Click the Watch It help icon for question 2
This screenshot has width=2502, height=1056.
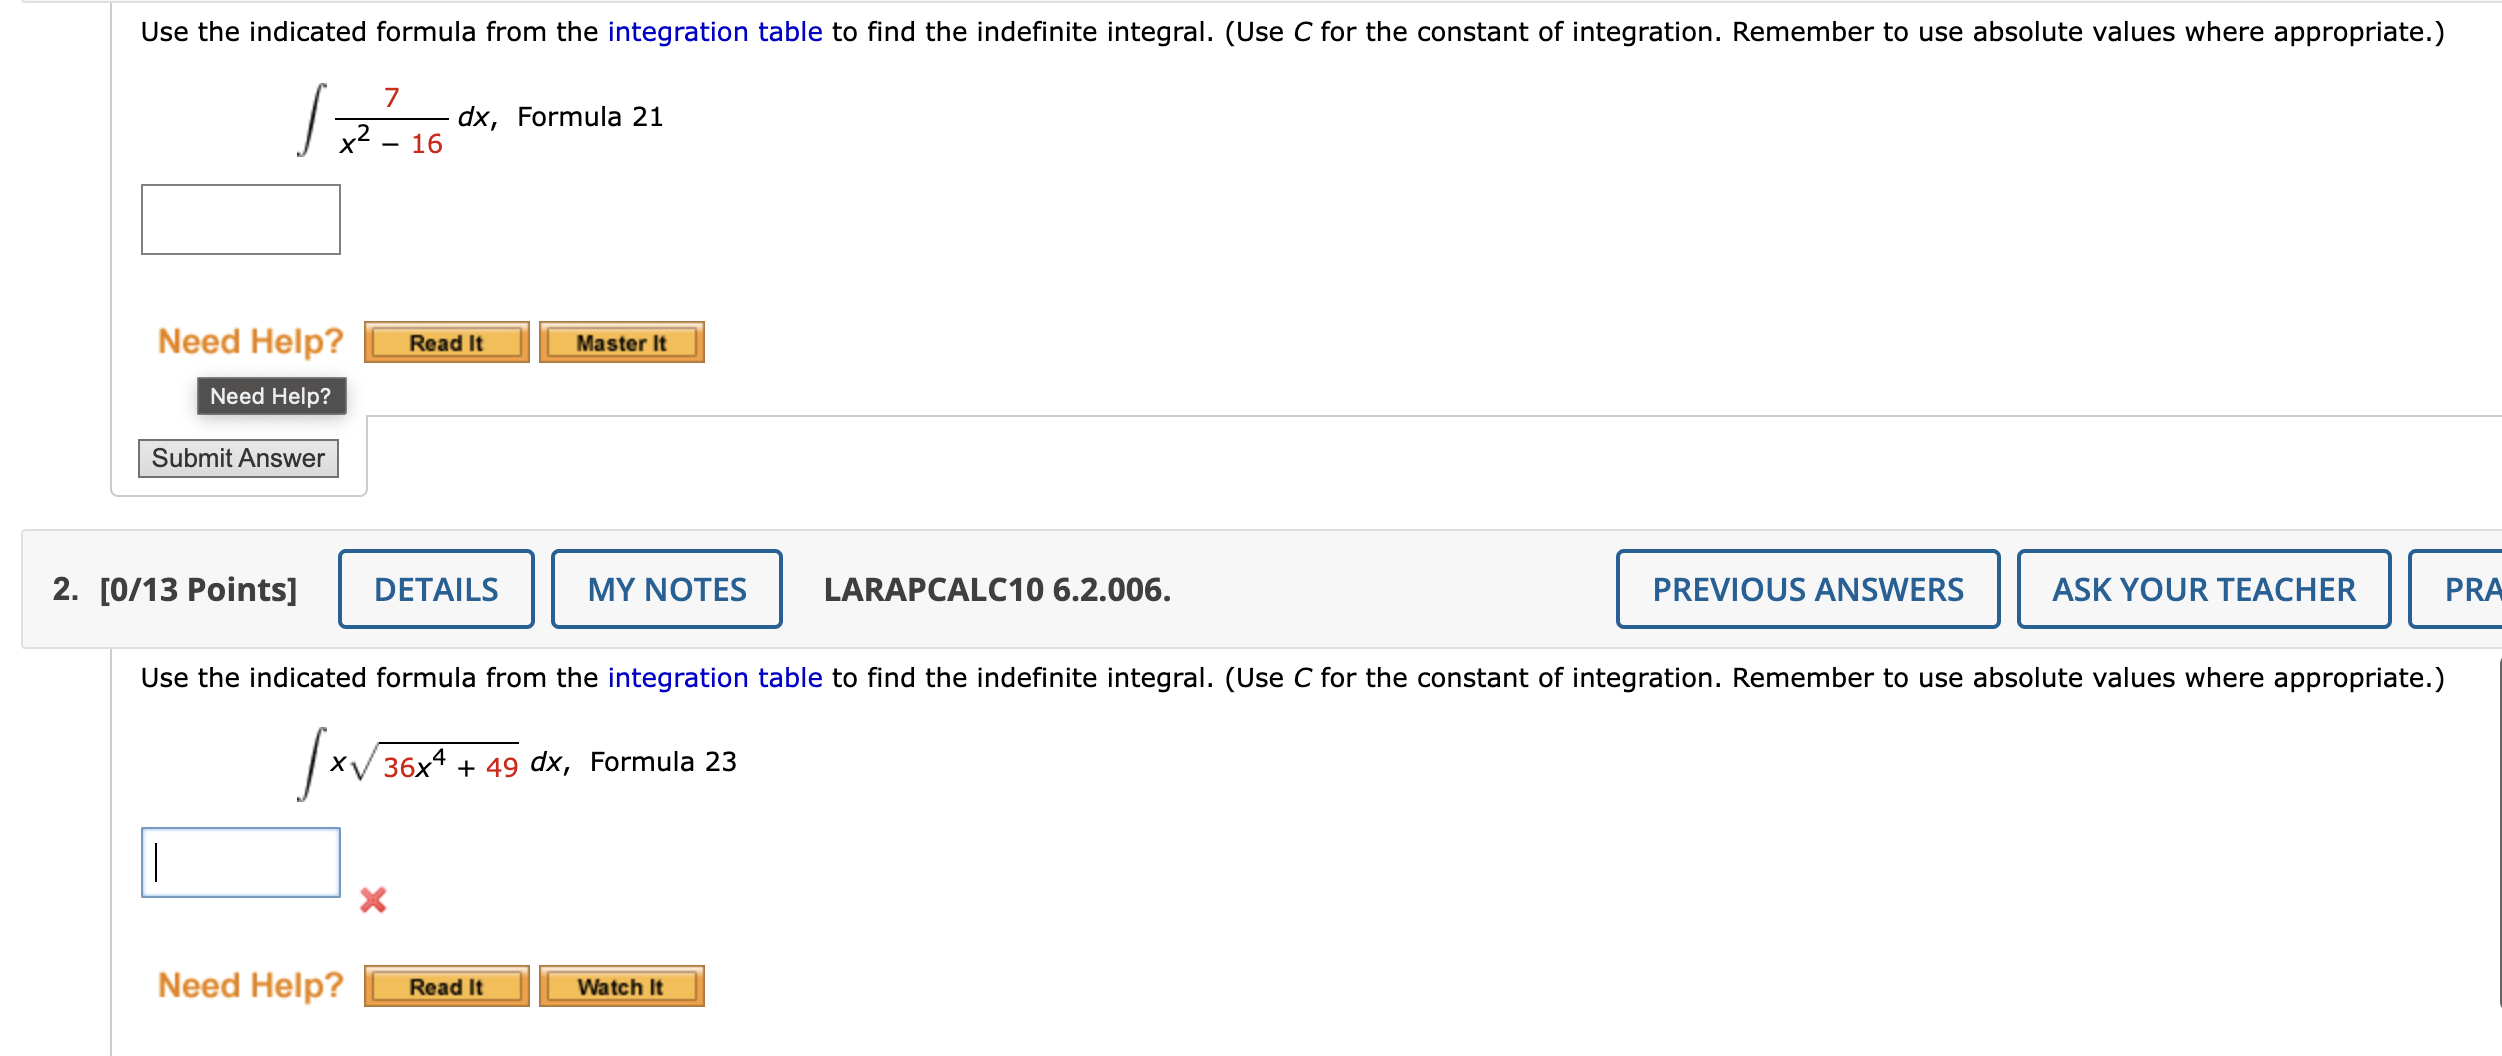[621, 986]
